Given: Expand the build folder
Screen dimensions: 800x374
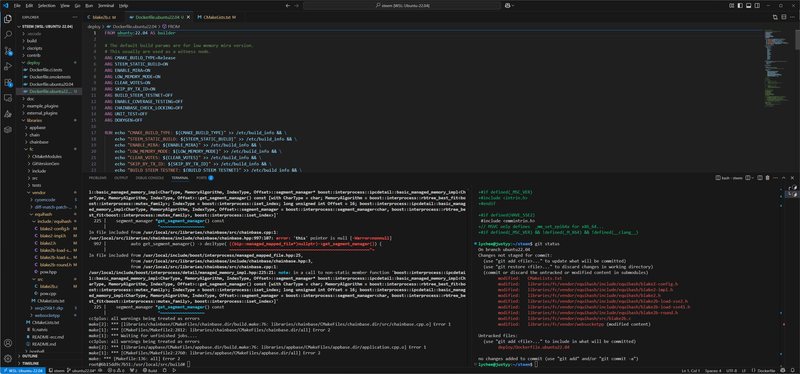Looking at the screenshot, I should [x=48, y=40].
